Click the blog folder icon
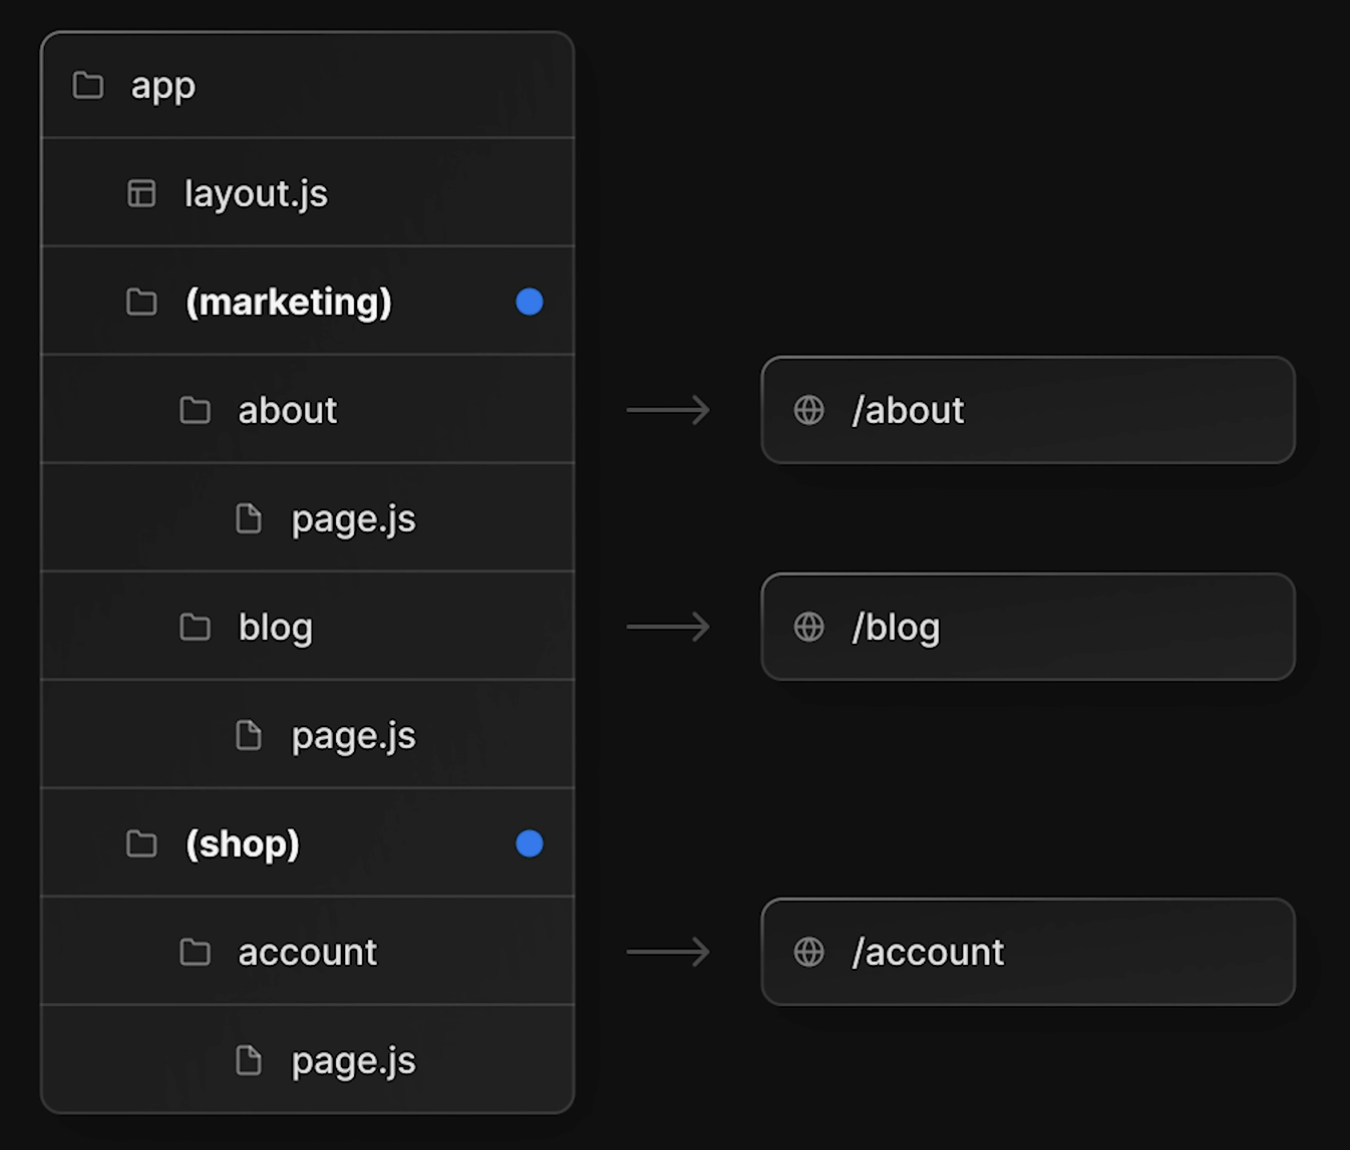1350x1150 pixels. click(195, 627)
